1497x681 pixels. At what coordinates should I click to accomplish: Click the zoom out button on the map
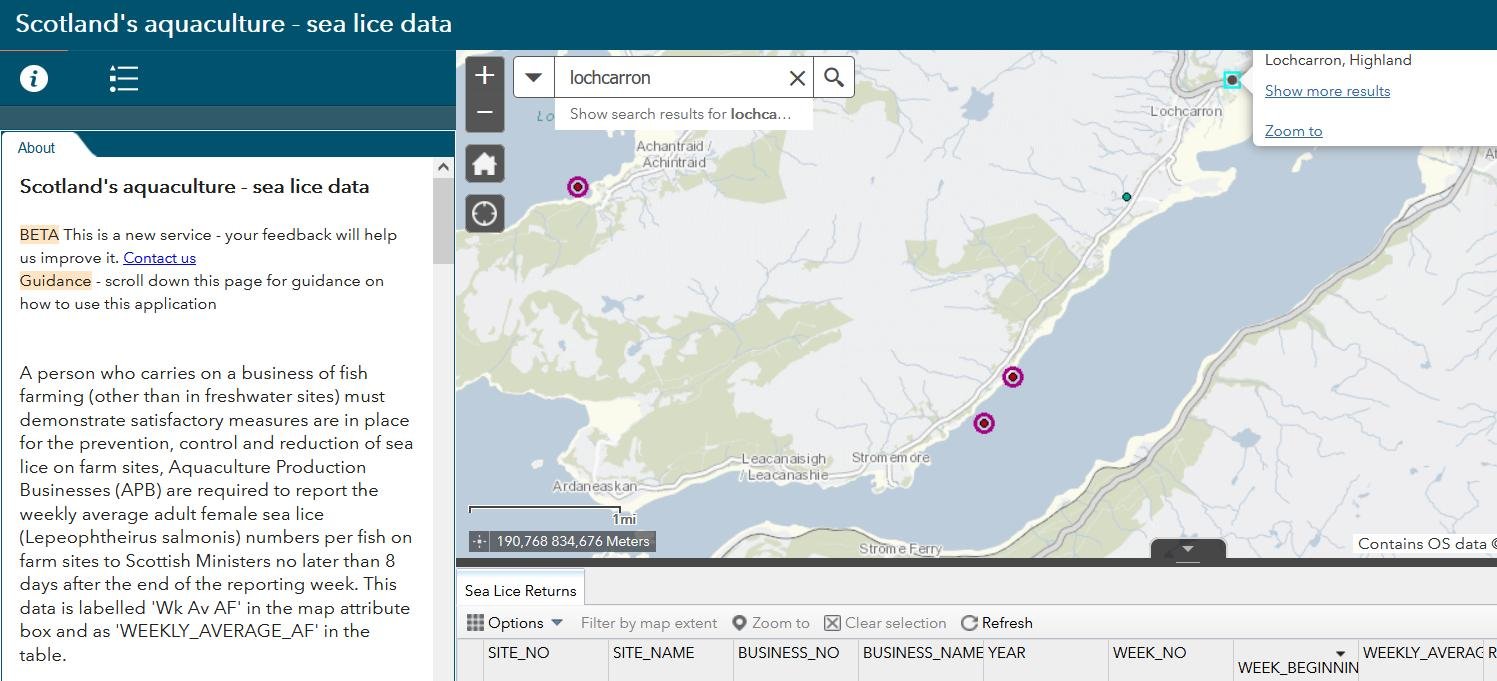(484, 113)
